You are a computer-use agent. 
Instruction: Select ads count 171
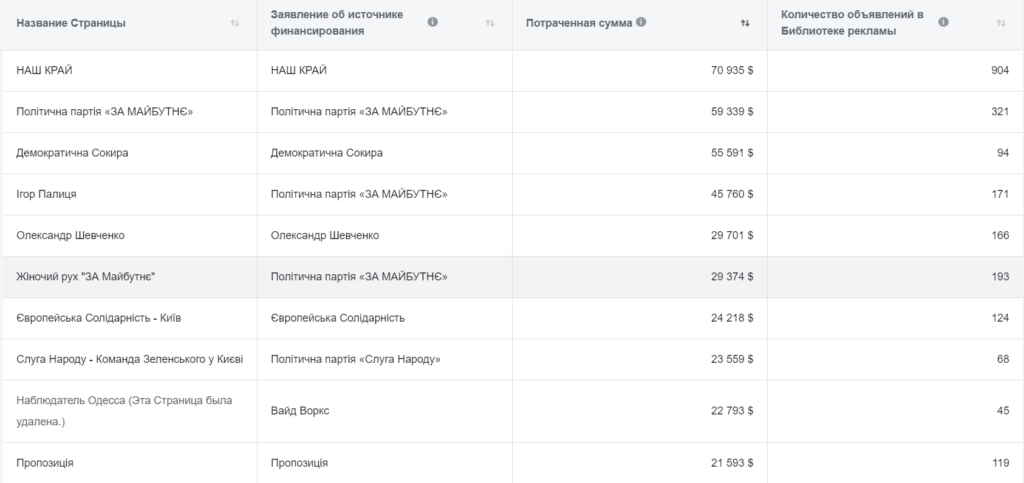point(1000,194)
